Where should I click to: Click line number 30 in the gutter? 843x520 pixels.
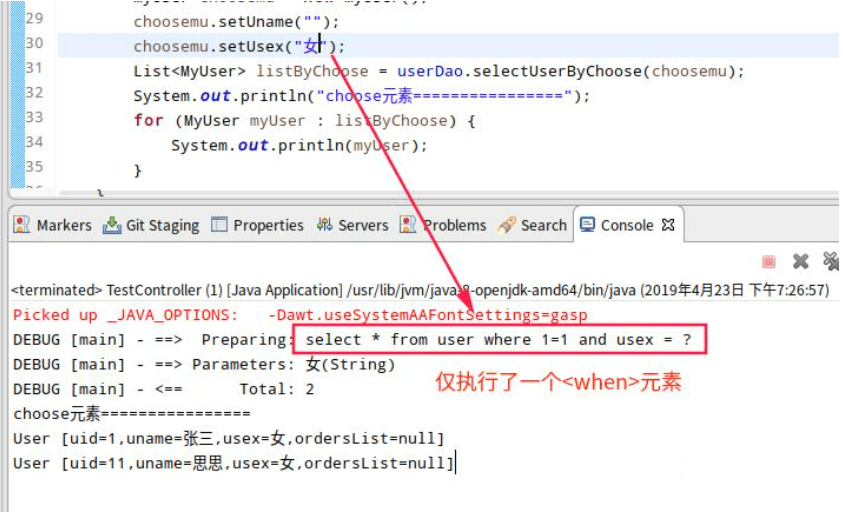[34, 43]
